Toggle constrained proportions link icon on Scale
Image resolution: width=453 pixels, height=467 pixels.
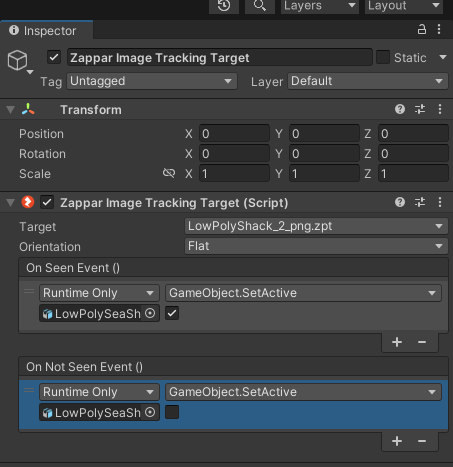point(169,173)
